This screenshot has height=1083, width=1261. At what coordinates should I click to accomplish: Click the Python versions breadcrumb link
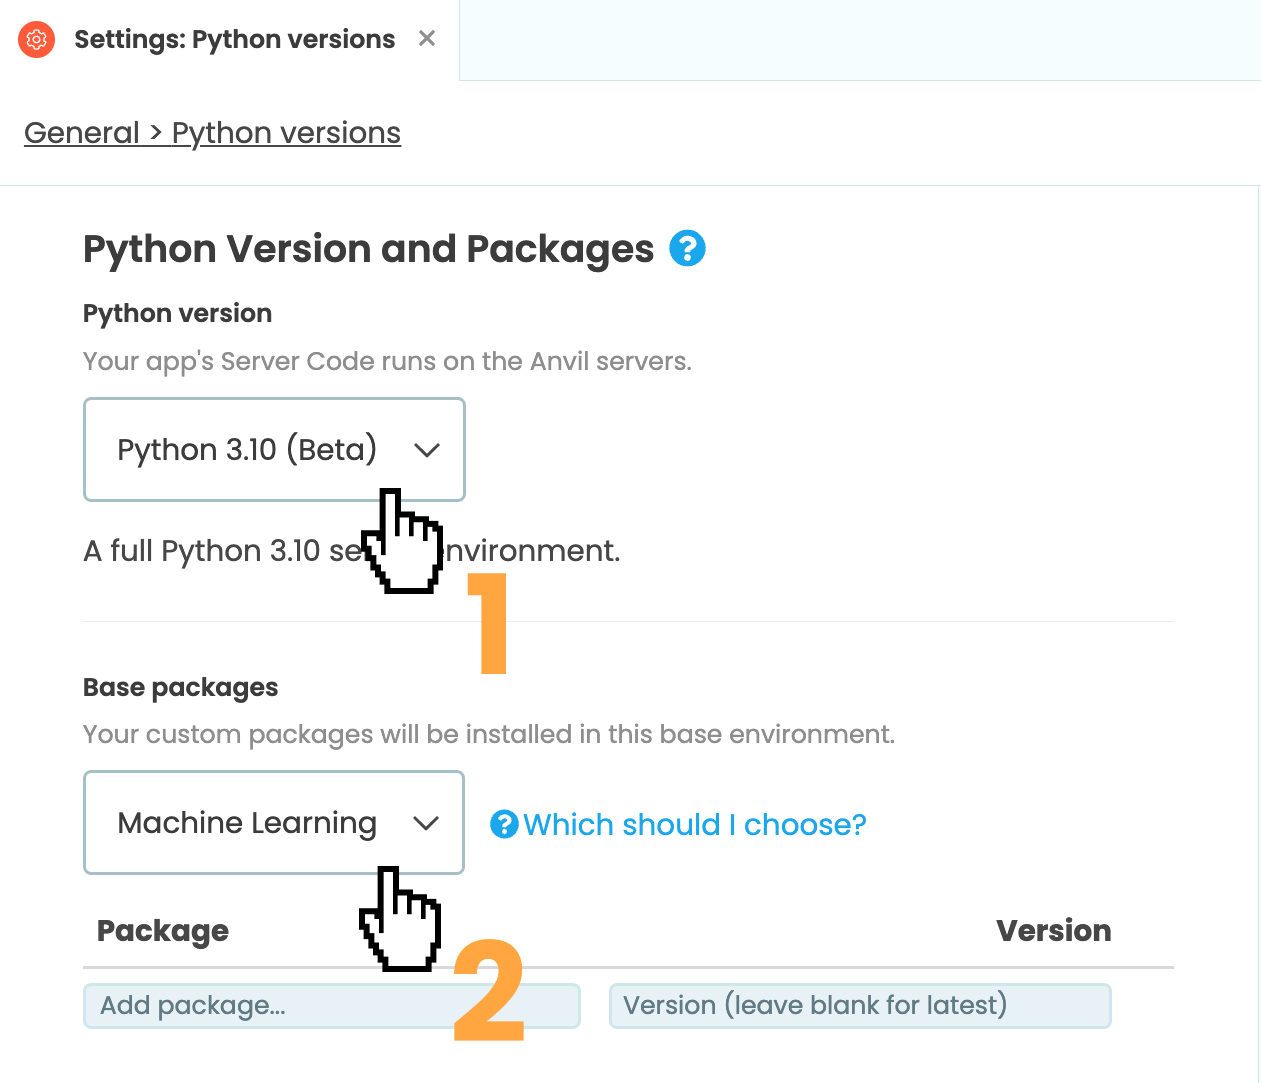point(286,132)
